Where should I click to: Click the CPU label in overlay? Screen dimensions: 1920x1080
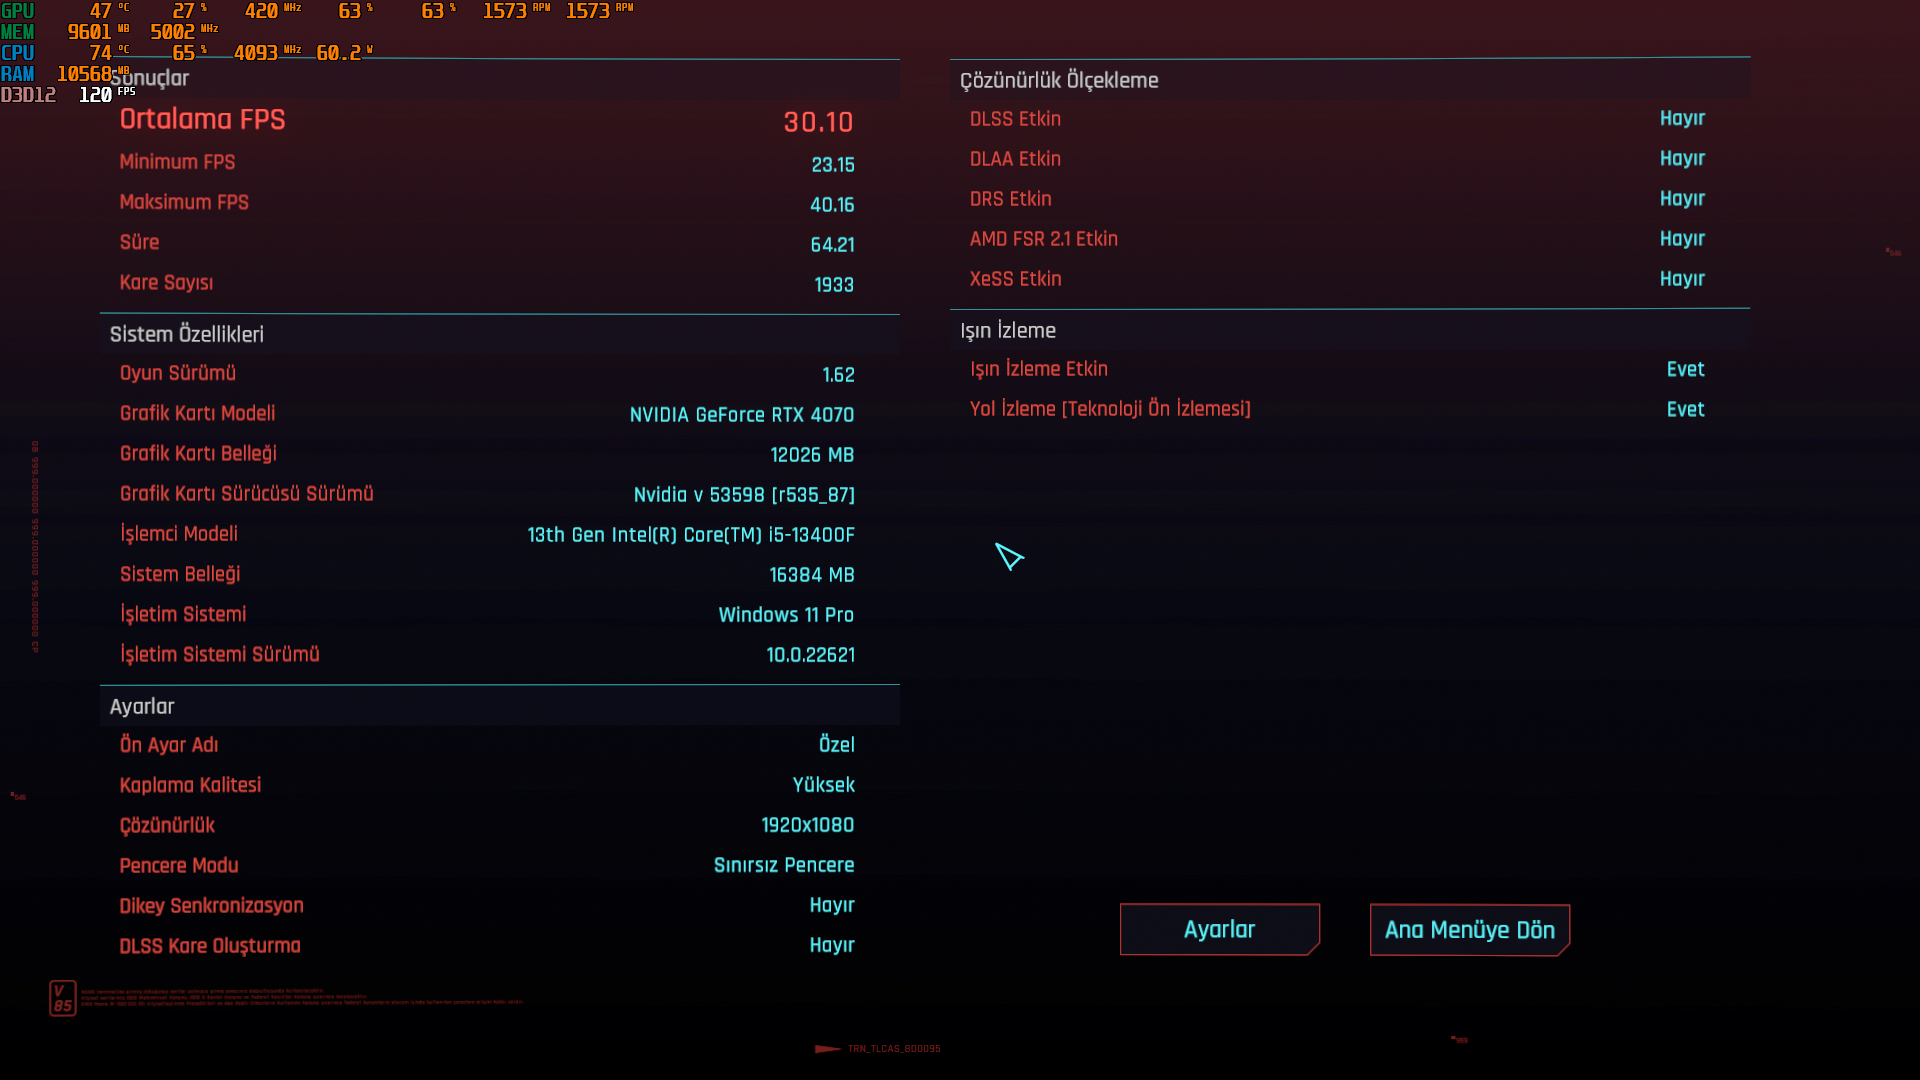[x=18, y=53]
